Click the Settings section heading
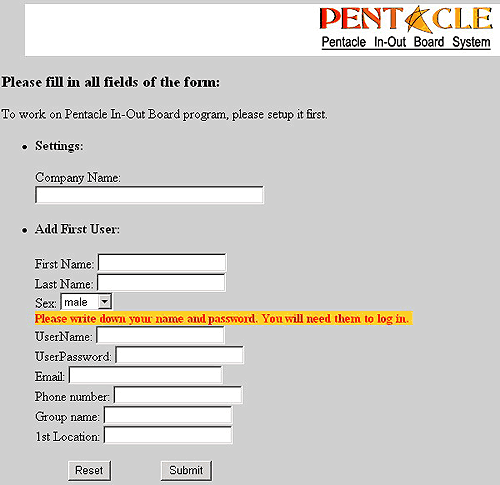The image size is (500, 485). coord(59,146)
